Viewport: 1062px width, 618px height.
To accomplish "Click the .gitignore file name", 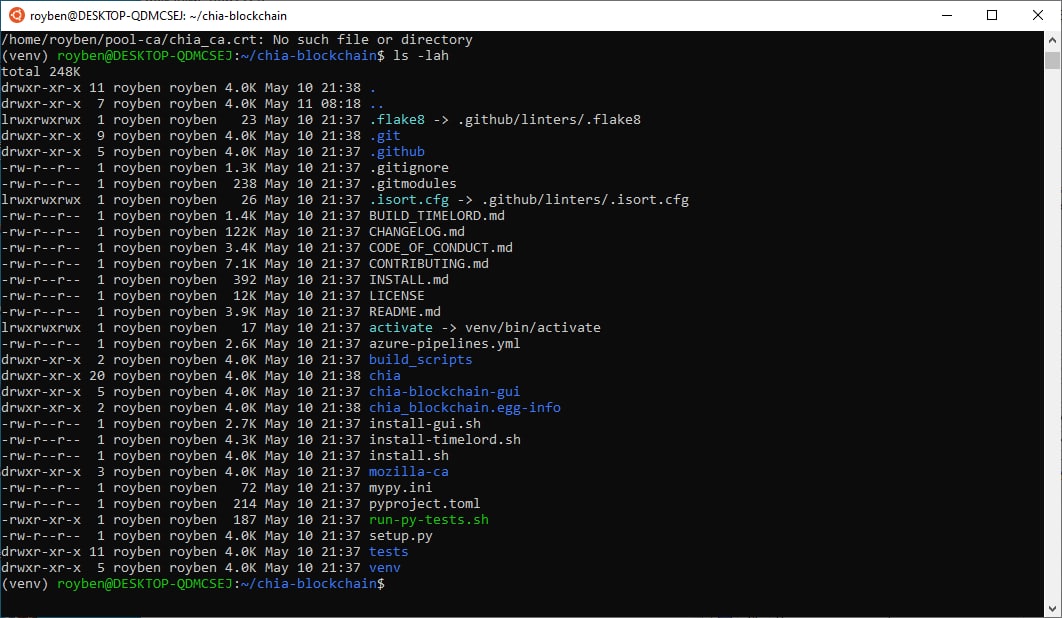I will click(x=408, y=167).
